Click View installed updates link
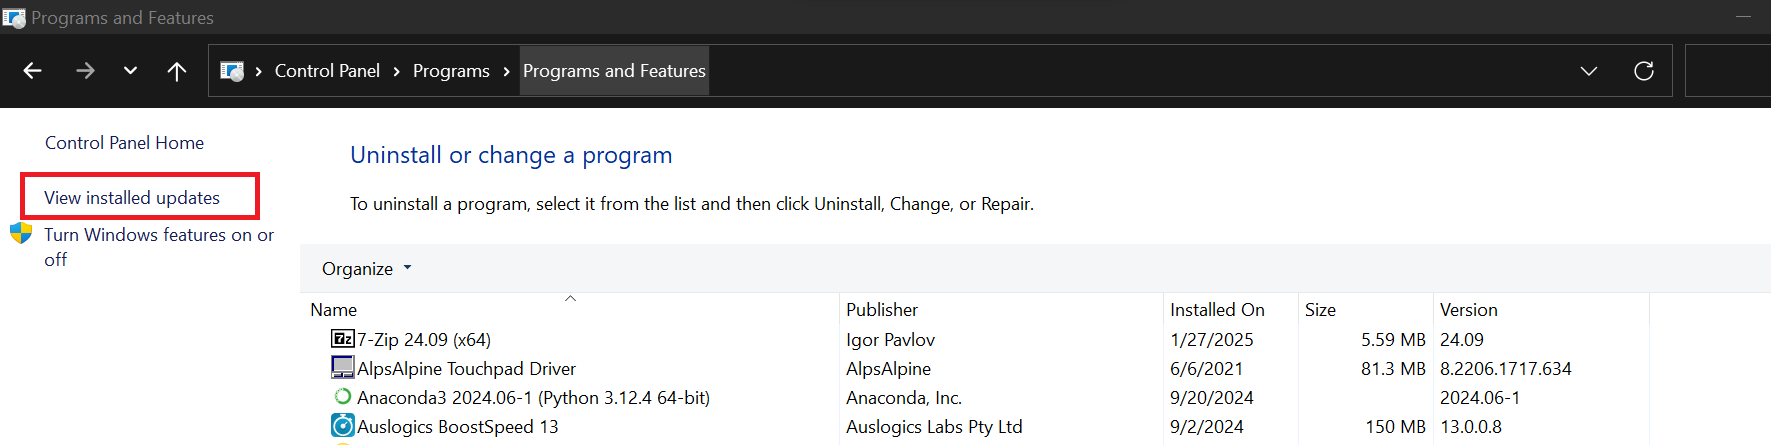The height and width of the screenshot is (445, 1771). click(x=132, y=198)
